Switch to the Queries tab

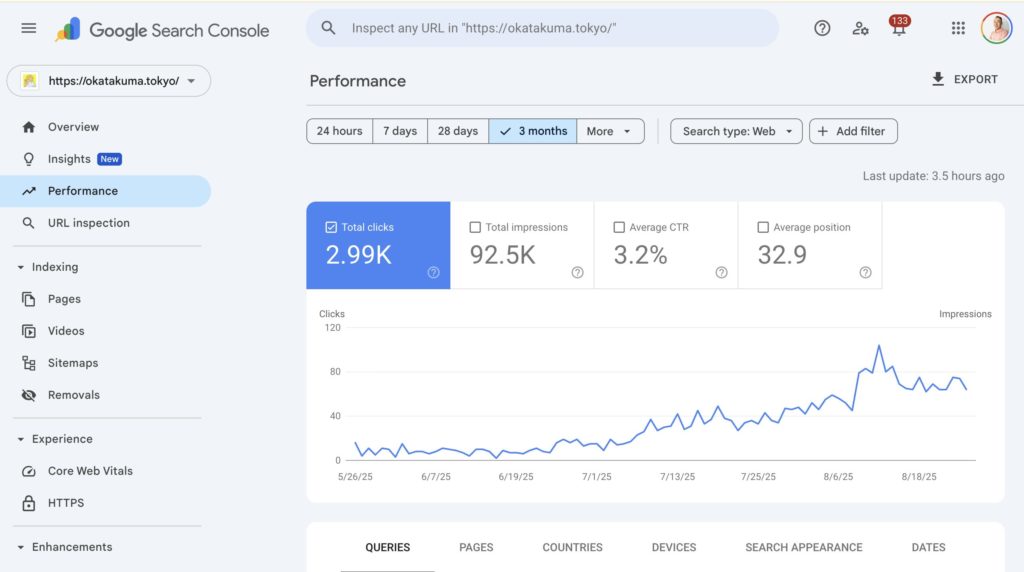(388, 547)
